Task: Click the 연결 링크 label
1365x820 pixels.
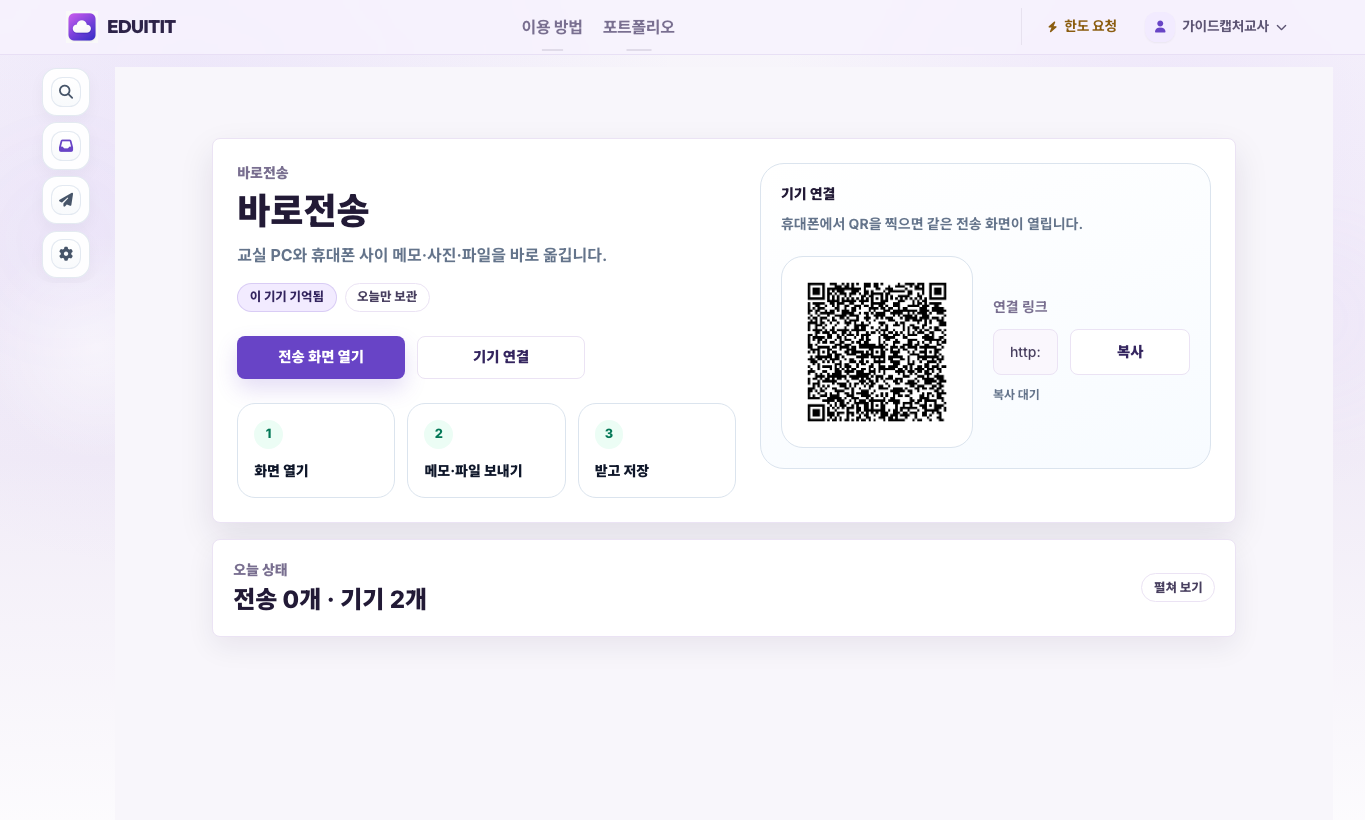Action: click(x=1020, y=307)
